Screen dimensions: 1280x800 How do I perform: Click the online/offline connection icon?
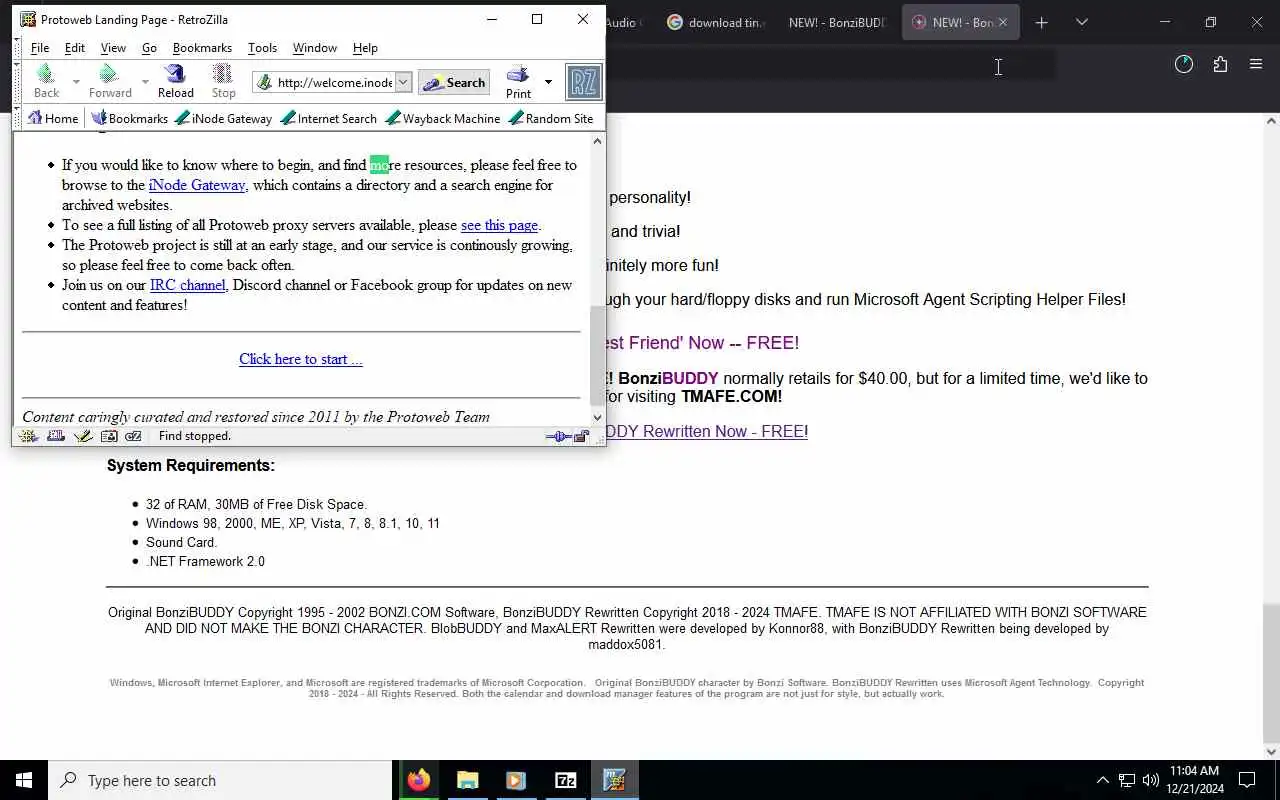558,436
